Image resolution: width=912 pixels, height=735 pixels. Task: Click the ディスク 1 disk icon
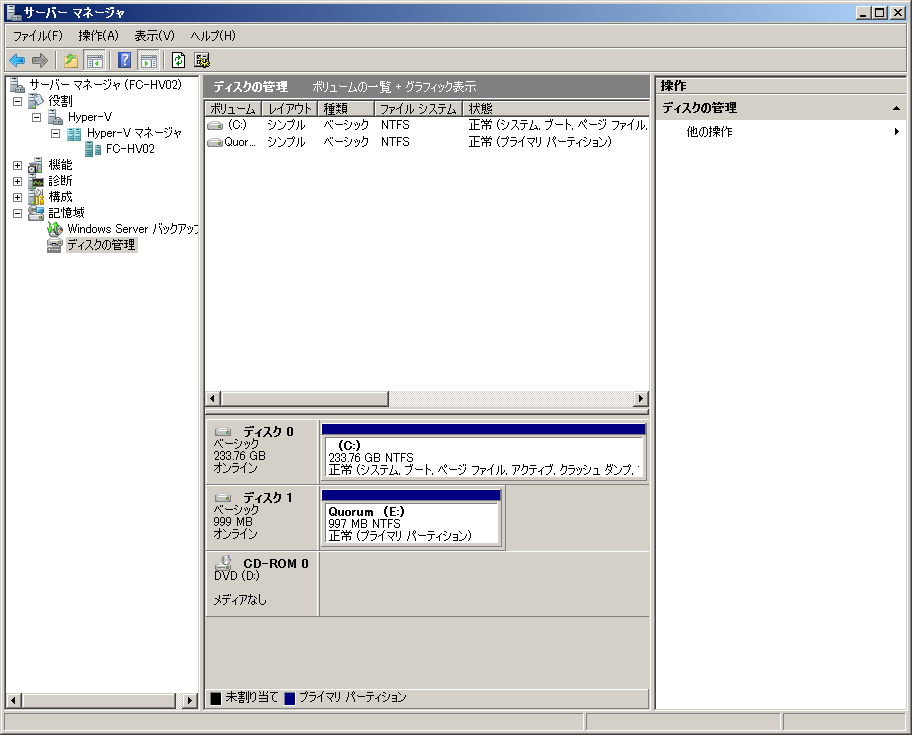(224, 498)
